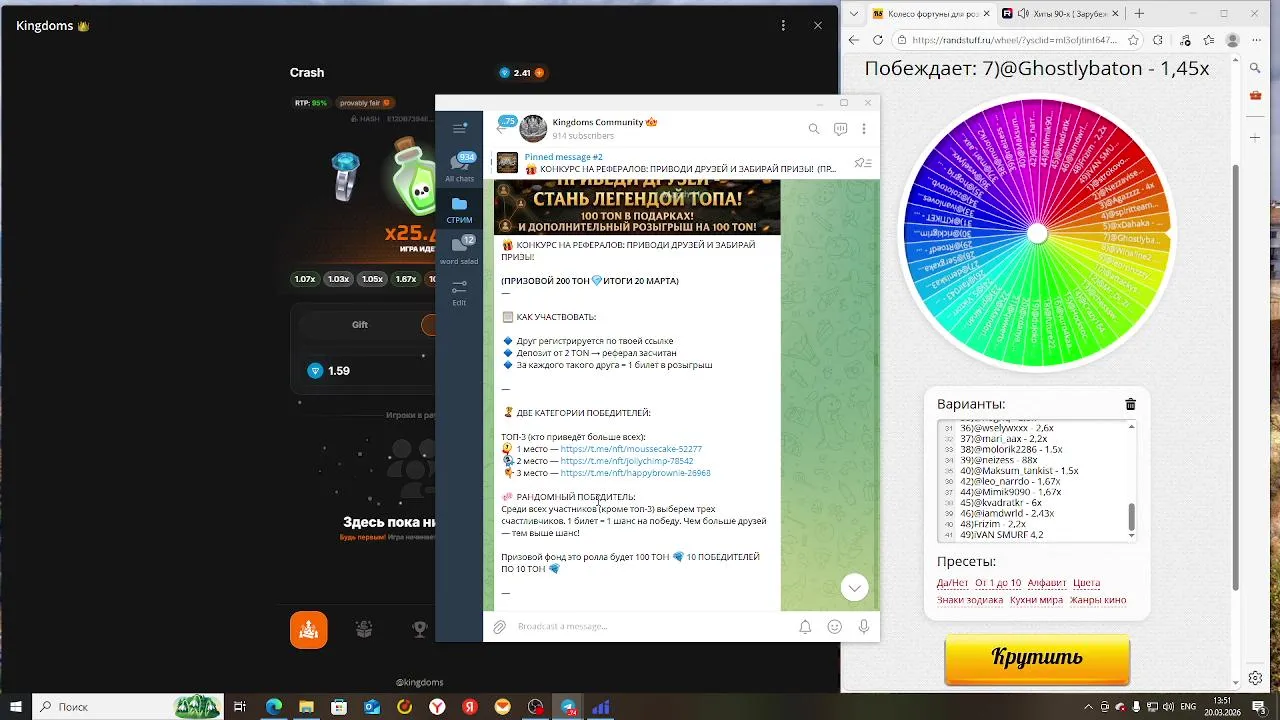Viewport: 1280px width, 720px height.
Task: Open the All chats folder
Action: pos(459,166)
